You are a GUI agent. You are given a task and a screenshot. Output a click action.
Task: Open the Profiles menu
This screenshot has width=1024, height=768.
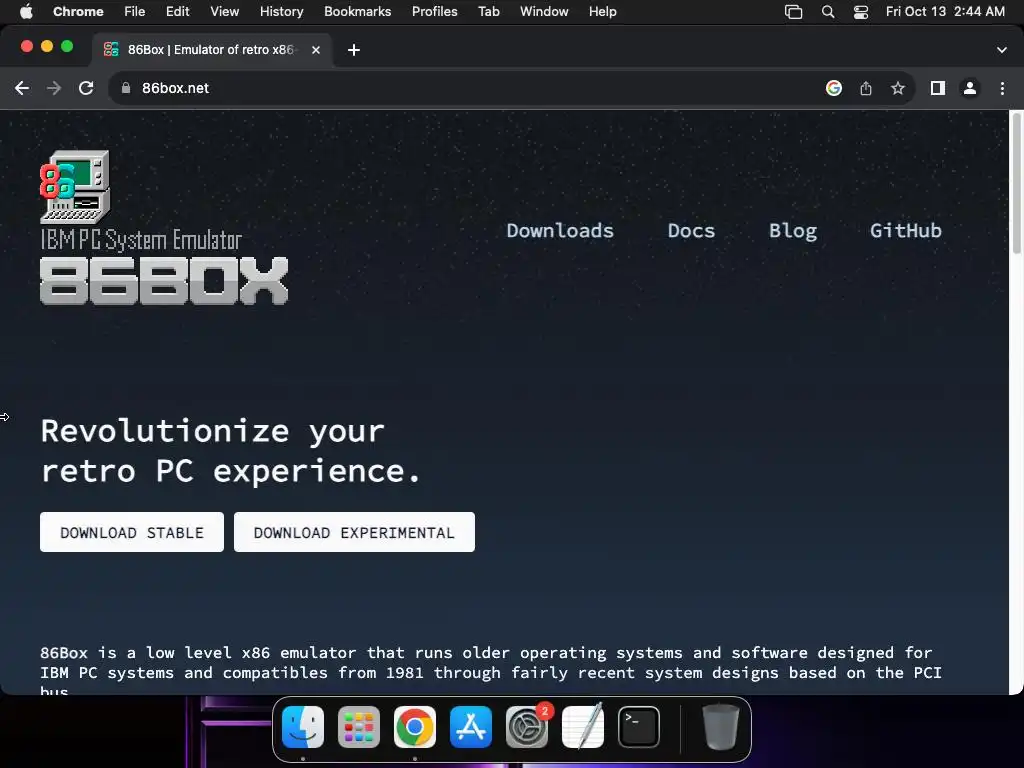[x=434, y=12]
